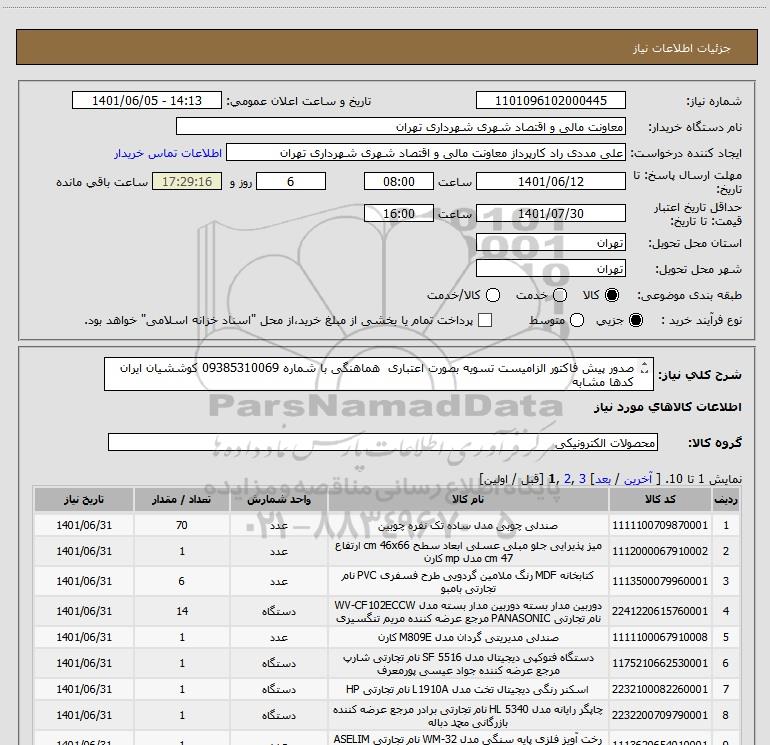
Task: Click the deadline time field 08:00
Action: point(399,181)
